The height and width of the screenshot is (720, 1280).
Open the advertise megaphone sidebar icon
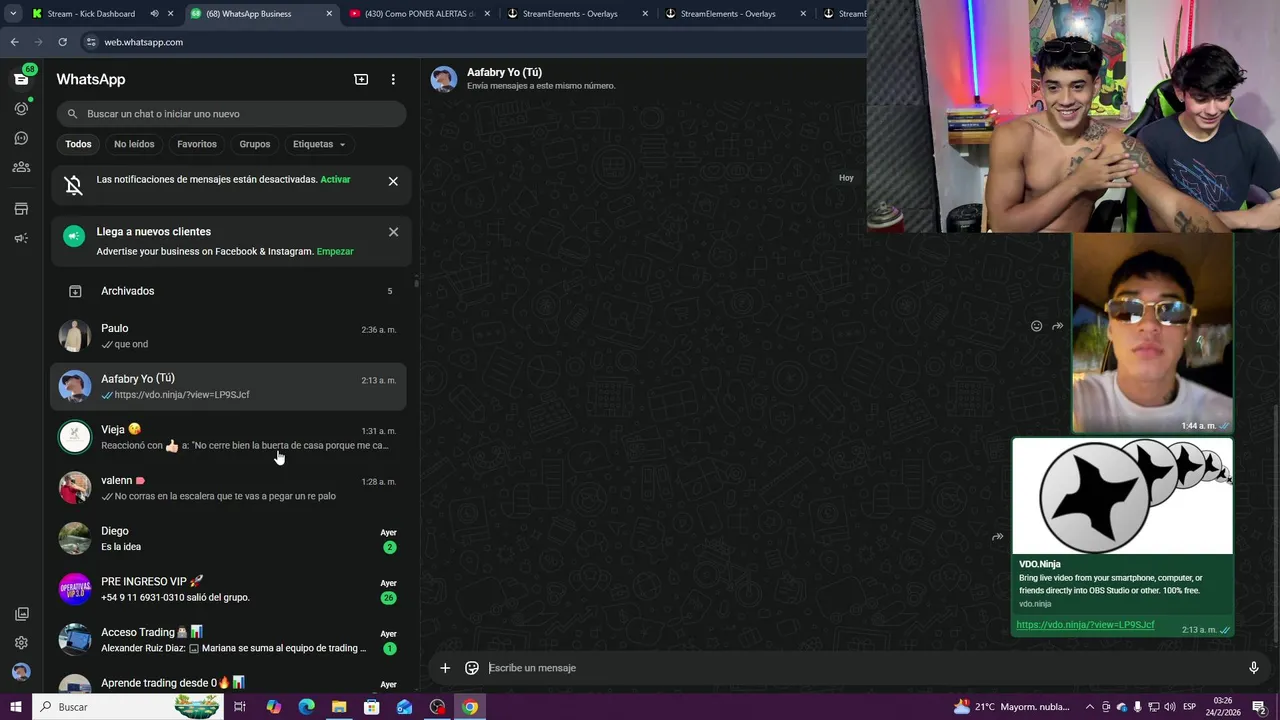pyautogui.click(x=21, y=238)
